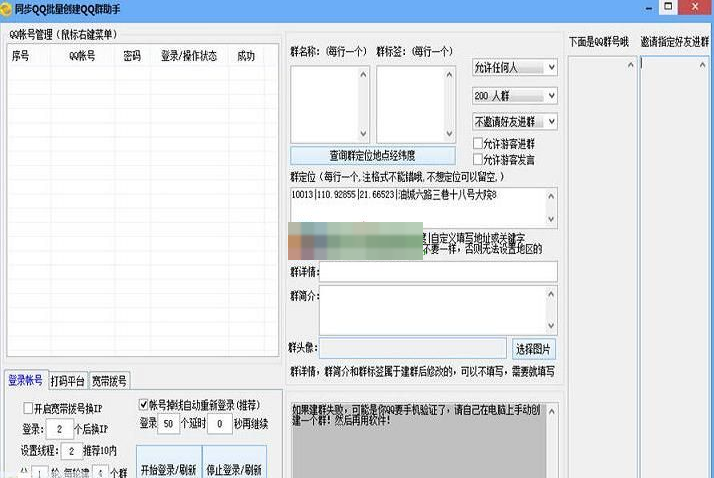Focus the 群标签 text area
Screen dimensions: 714x478
416,104
